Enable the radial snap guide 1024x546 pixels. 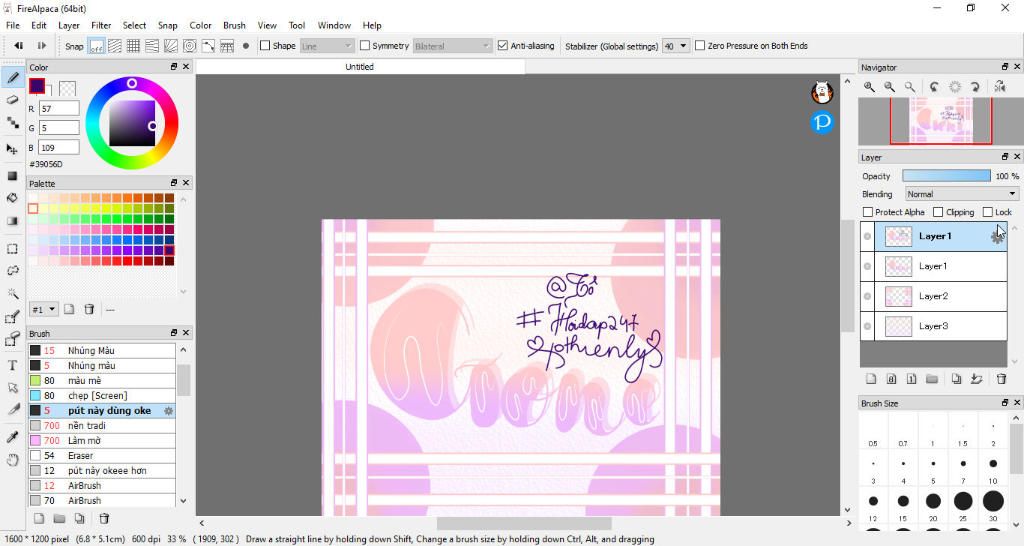(x=170, y=46)
